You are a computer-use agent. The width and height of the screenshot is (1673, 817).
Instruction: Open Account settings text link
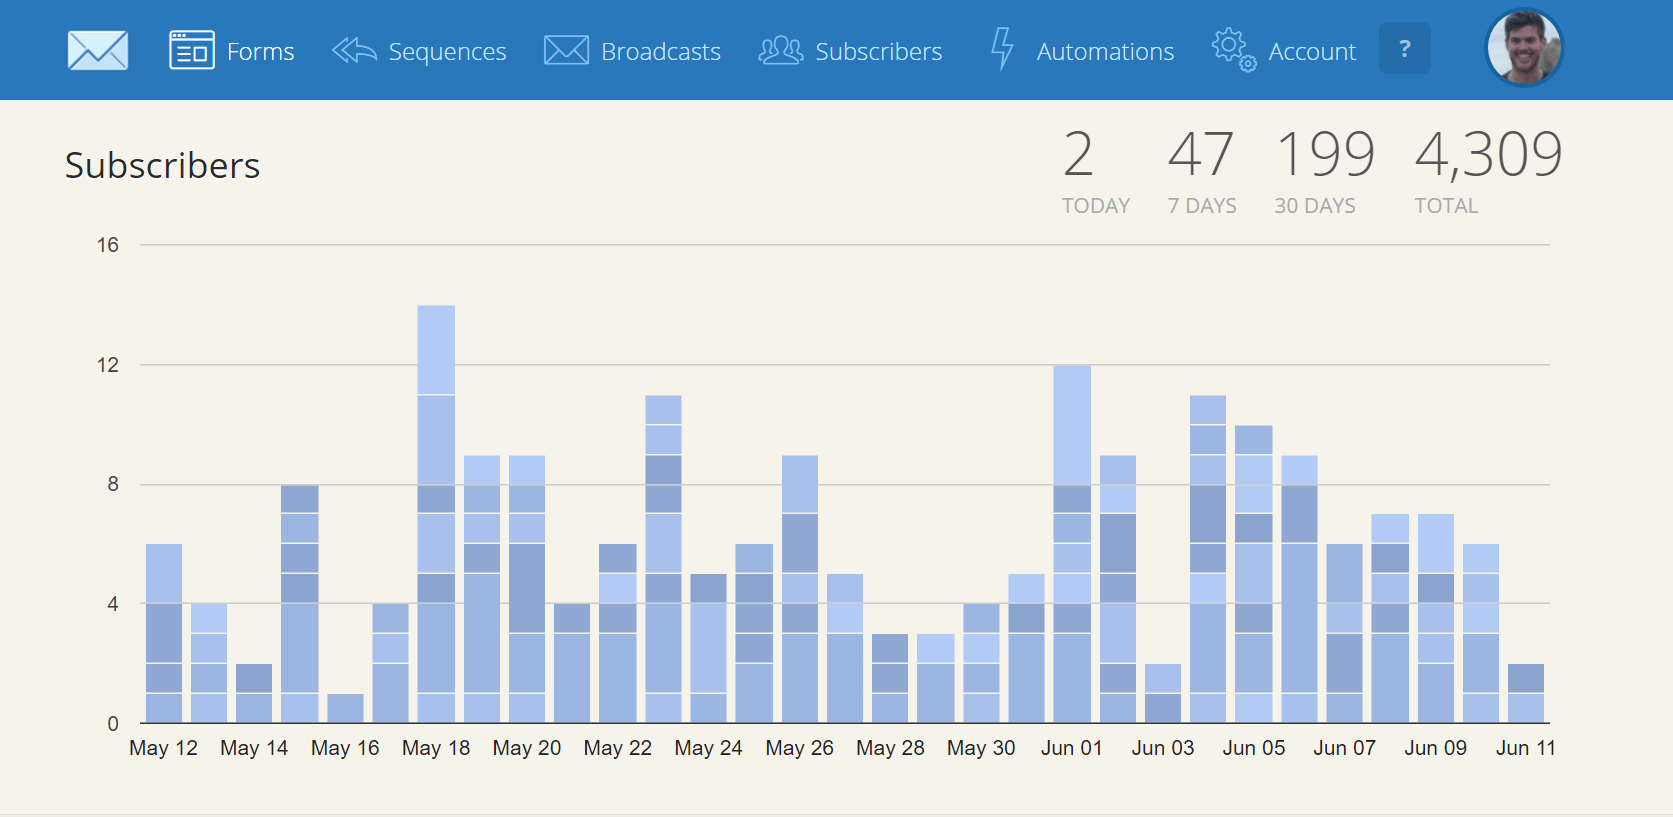[1312, 52]
